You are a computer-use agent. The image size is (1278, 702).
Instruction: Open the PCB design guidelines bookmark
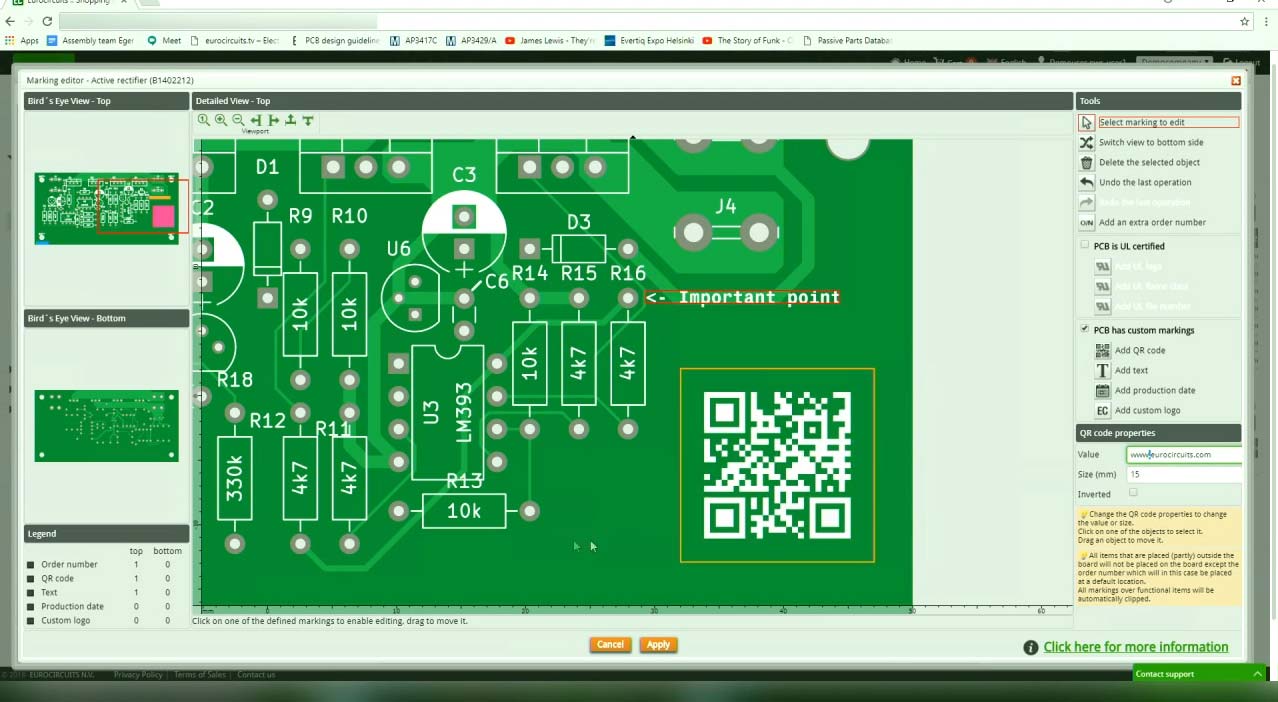(336, 41)
